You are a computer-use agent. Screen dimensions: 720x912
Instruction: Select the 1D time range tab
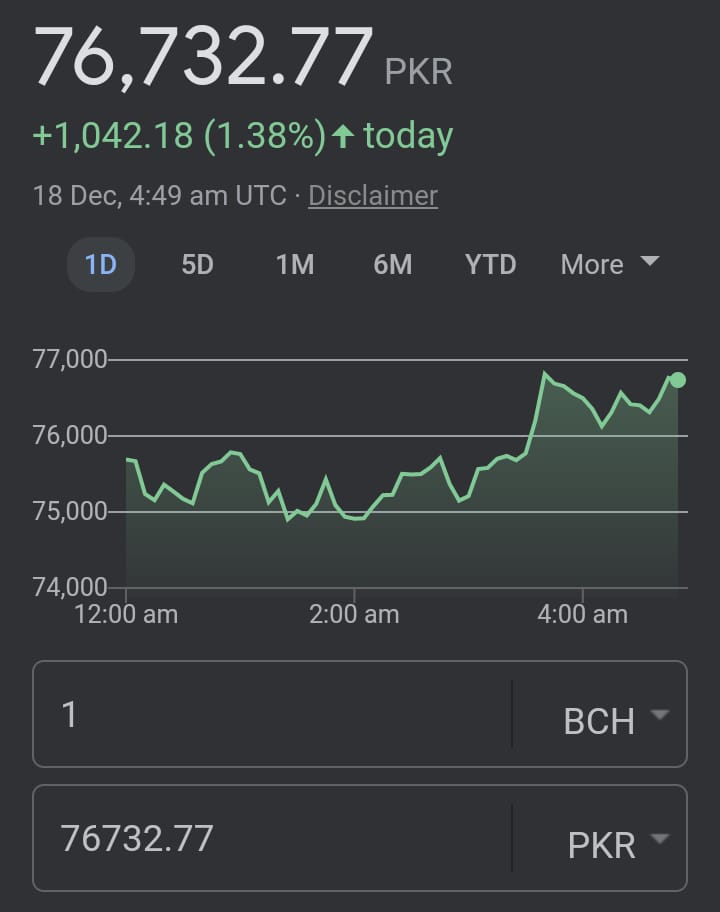click(x=101, y=265)
